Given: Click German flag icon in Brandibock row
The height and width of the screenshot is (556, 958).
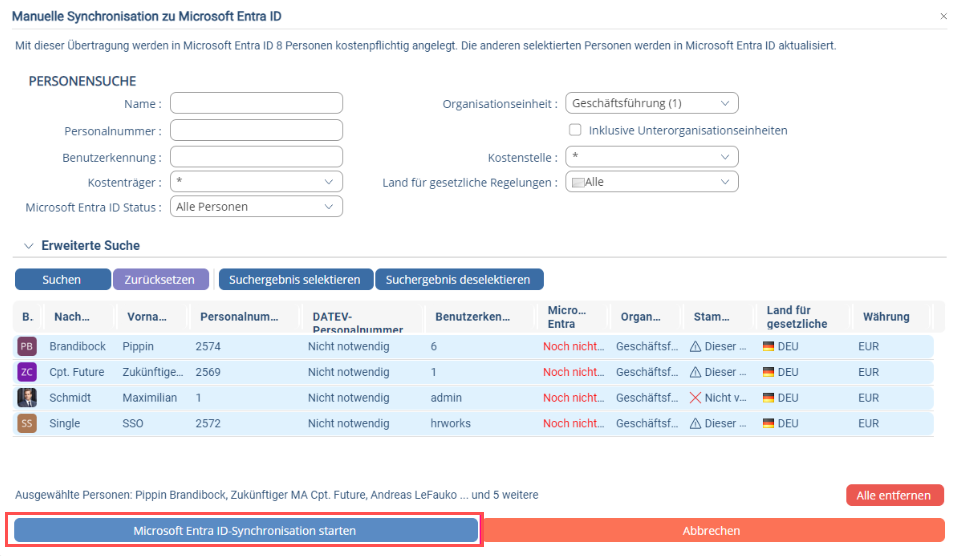Looking at the screenshot, I should 769,346.
